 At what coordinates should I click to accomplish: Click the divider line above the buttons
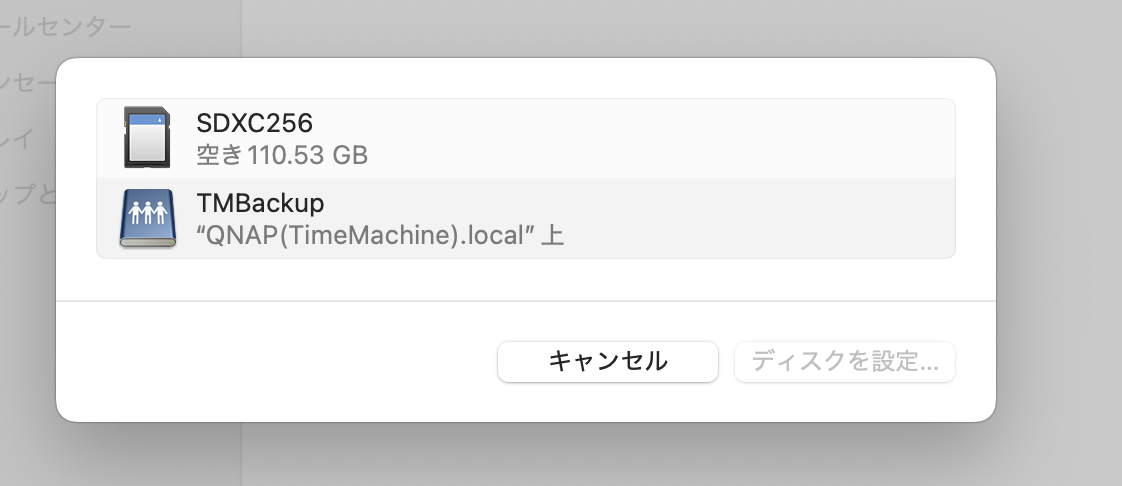525,300
